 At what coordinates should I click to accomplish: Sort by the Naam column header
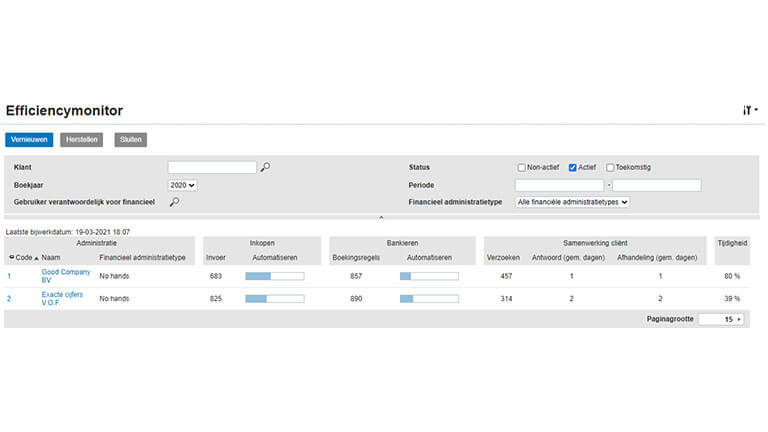point(51,258)
